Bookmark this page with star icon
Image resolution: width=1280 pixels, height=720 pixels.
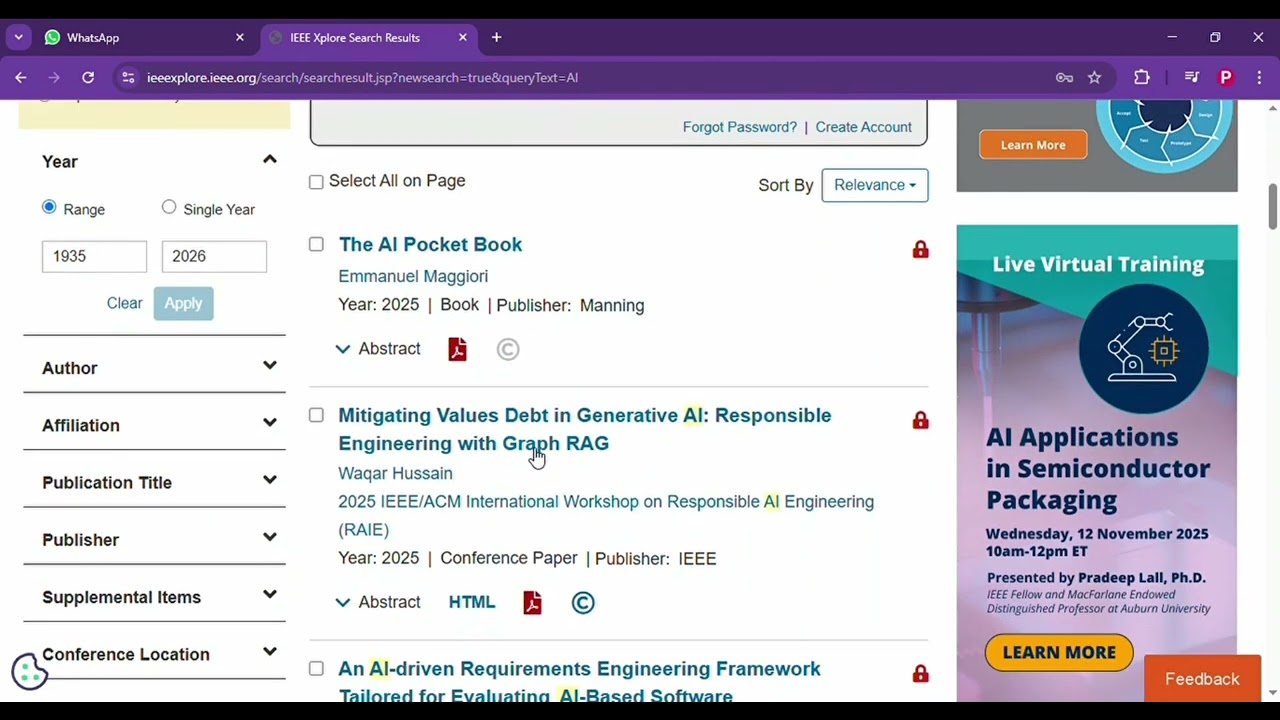[x=1094, y=77]
